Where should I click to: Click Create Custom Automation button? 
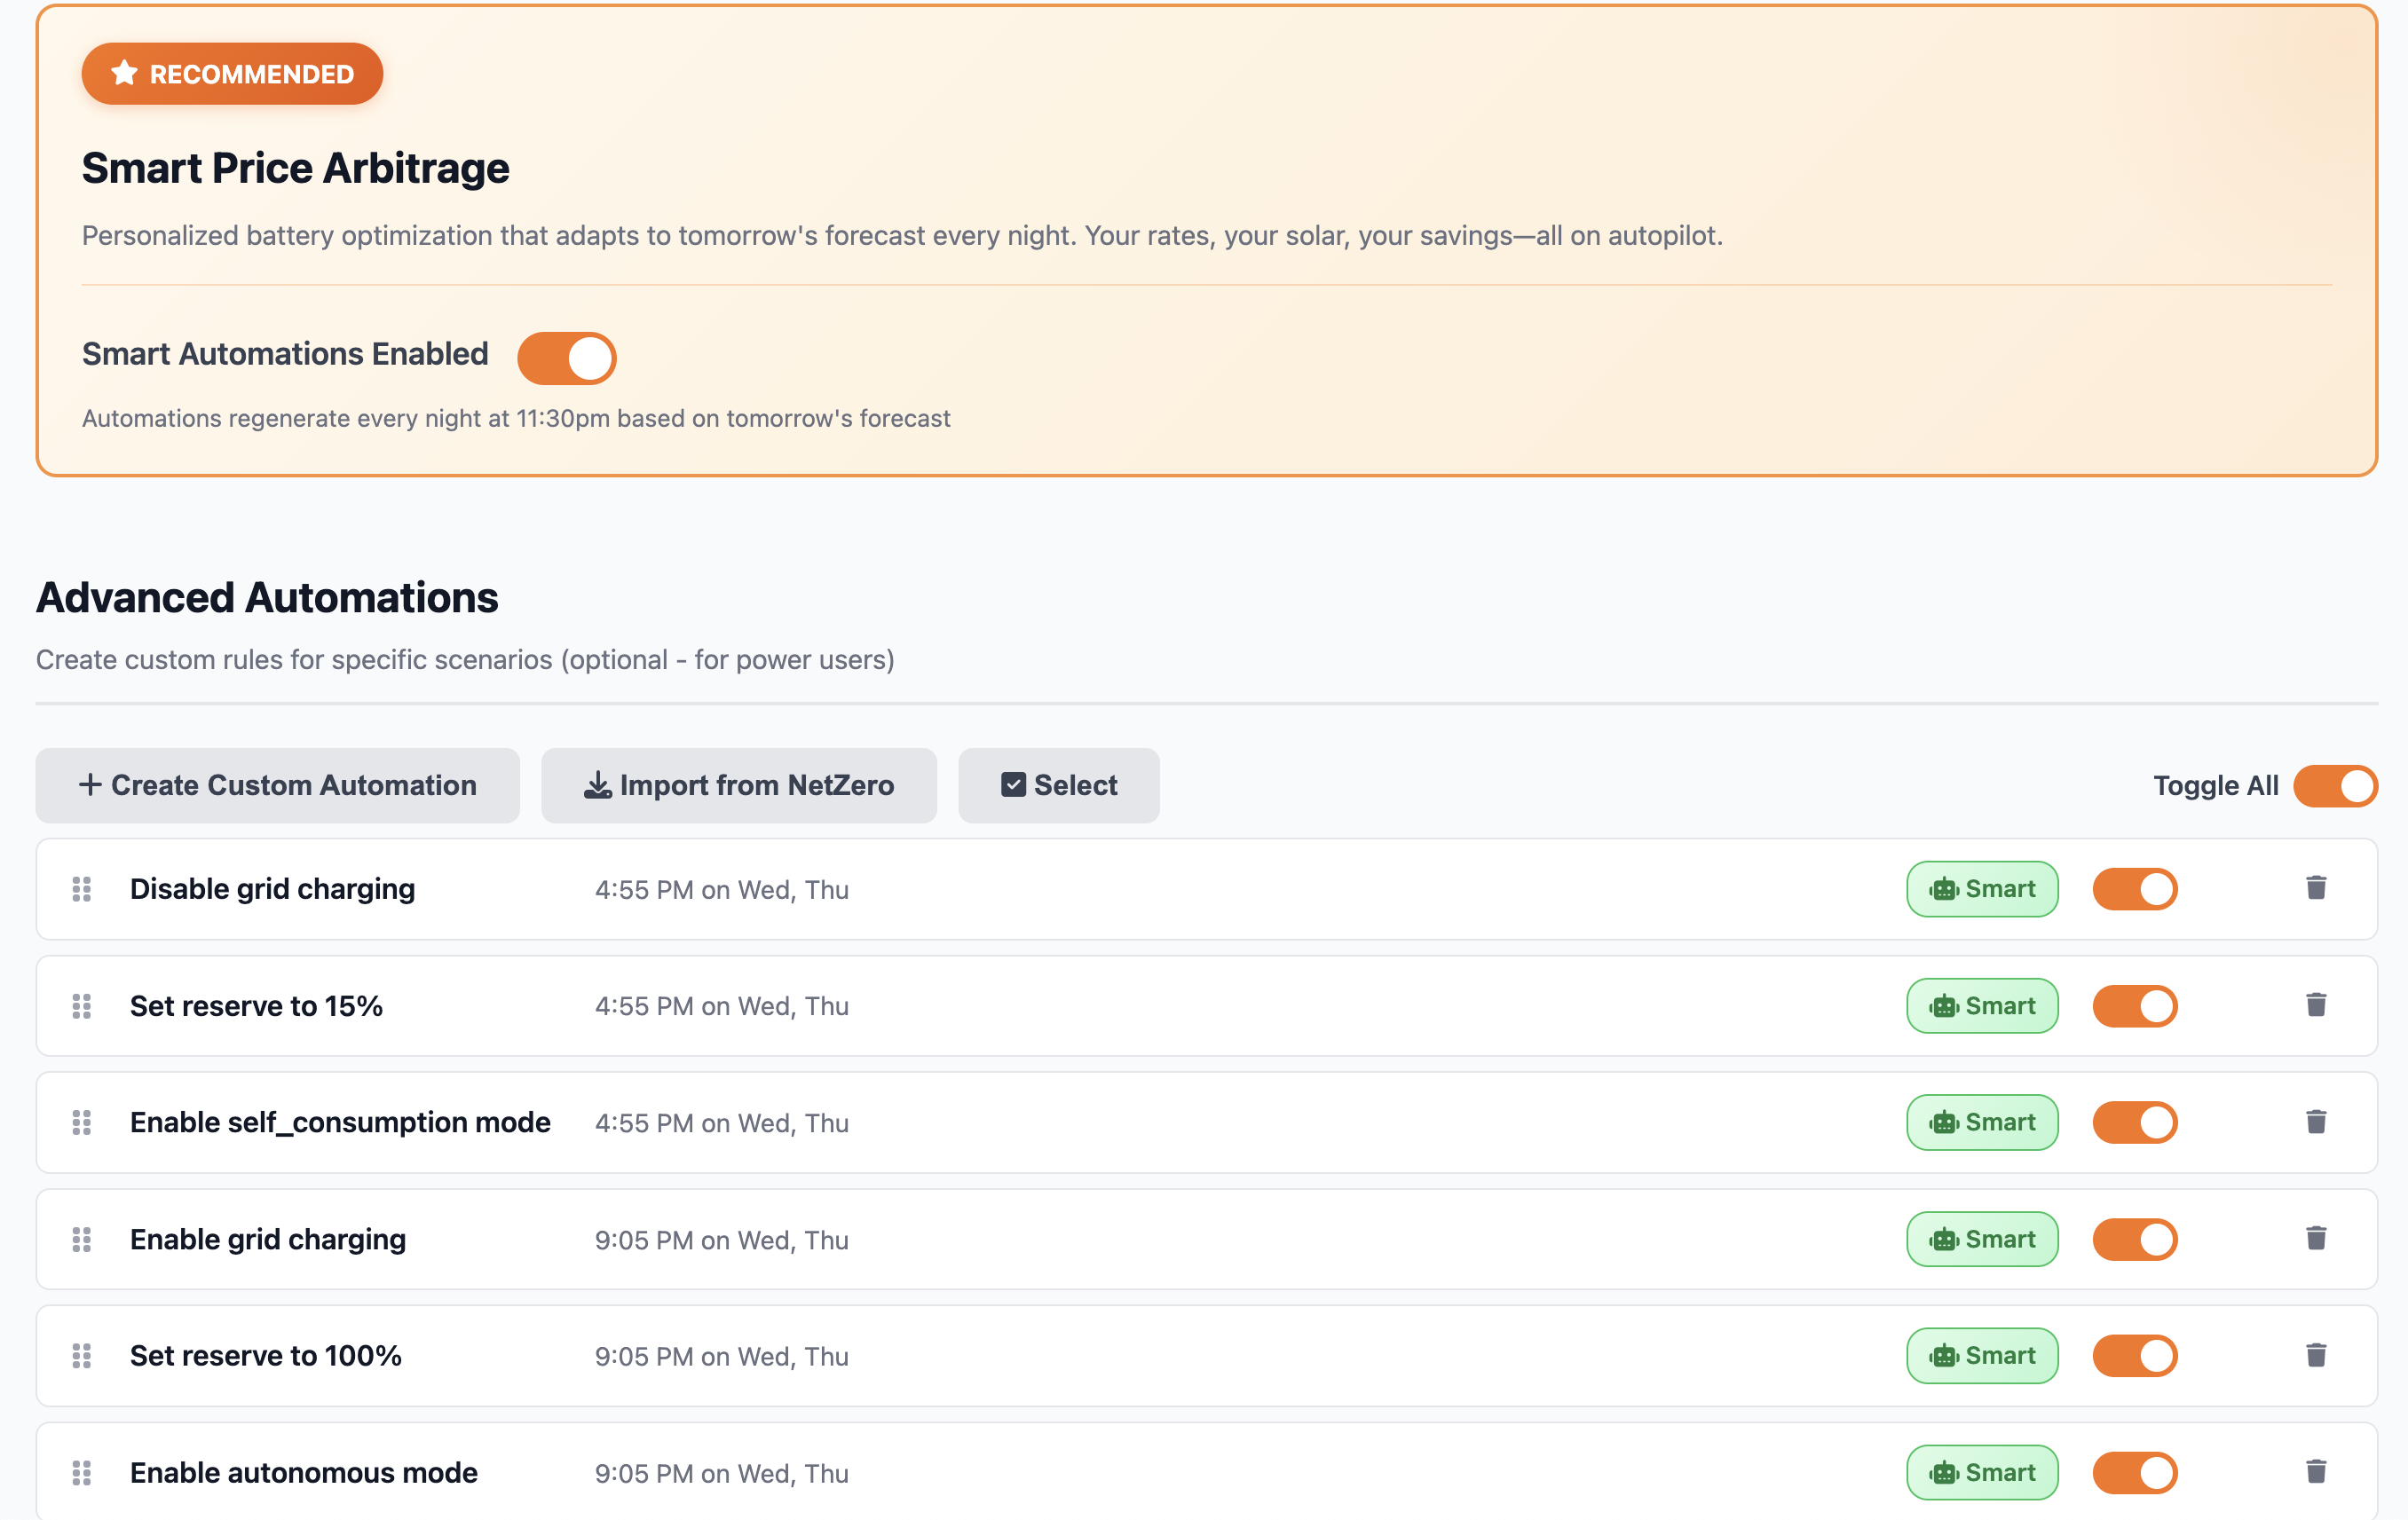(x=278, y=786)
